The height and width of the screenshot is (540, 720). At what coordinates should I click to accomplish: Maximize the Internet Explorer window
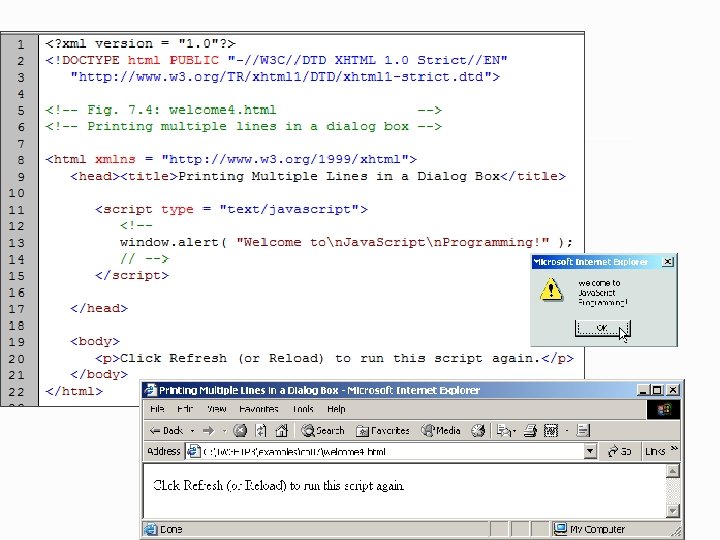point(657,390)
